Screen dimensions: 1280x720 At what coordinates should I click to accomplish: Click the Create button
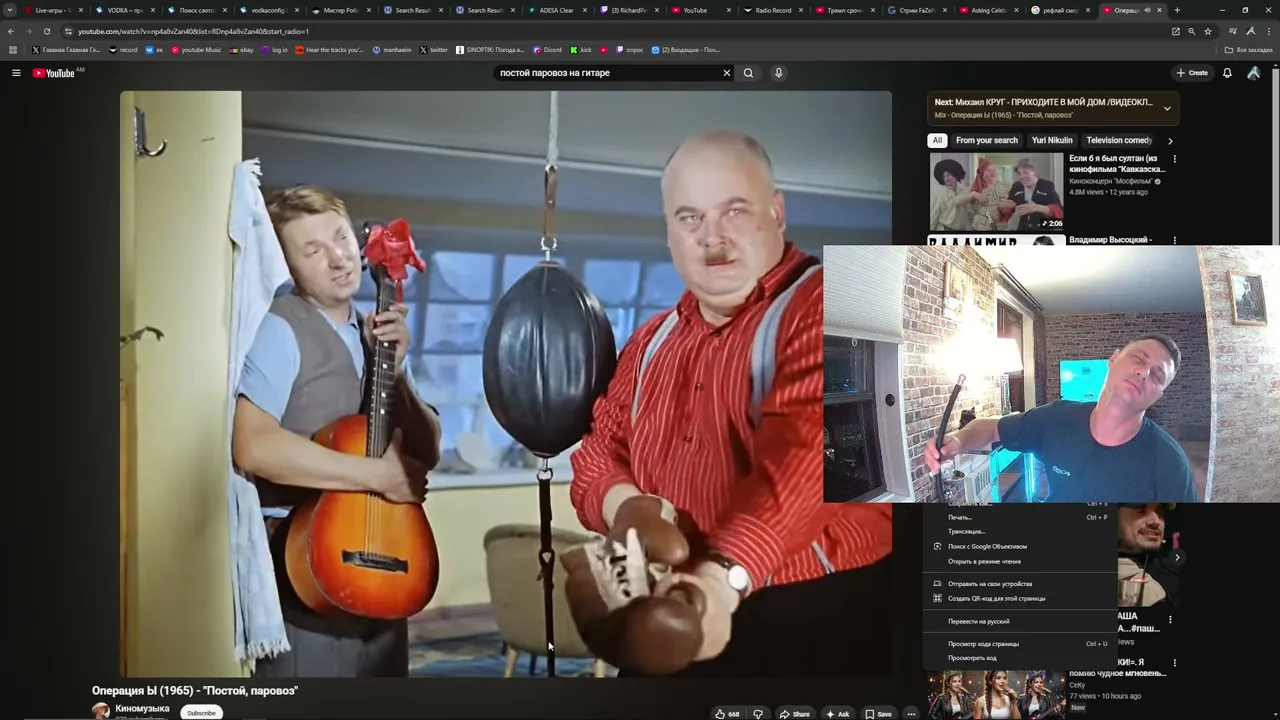click(x=1192, y=73)
